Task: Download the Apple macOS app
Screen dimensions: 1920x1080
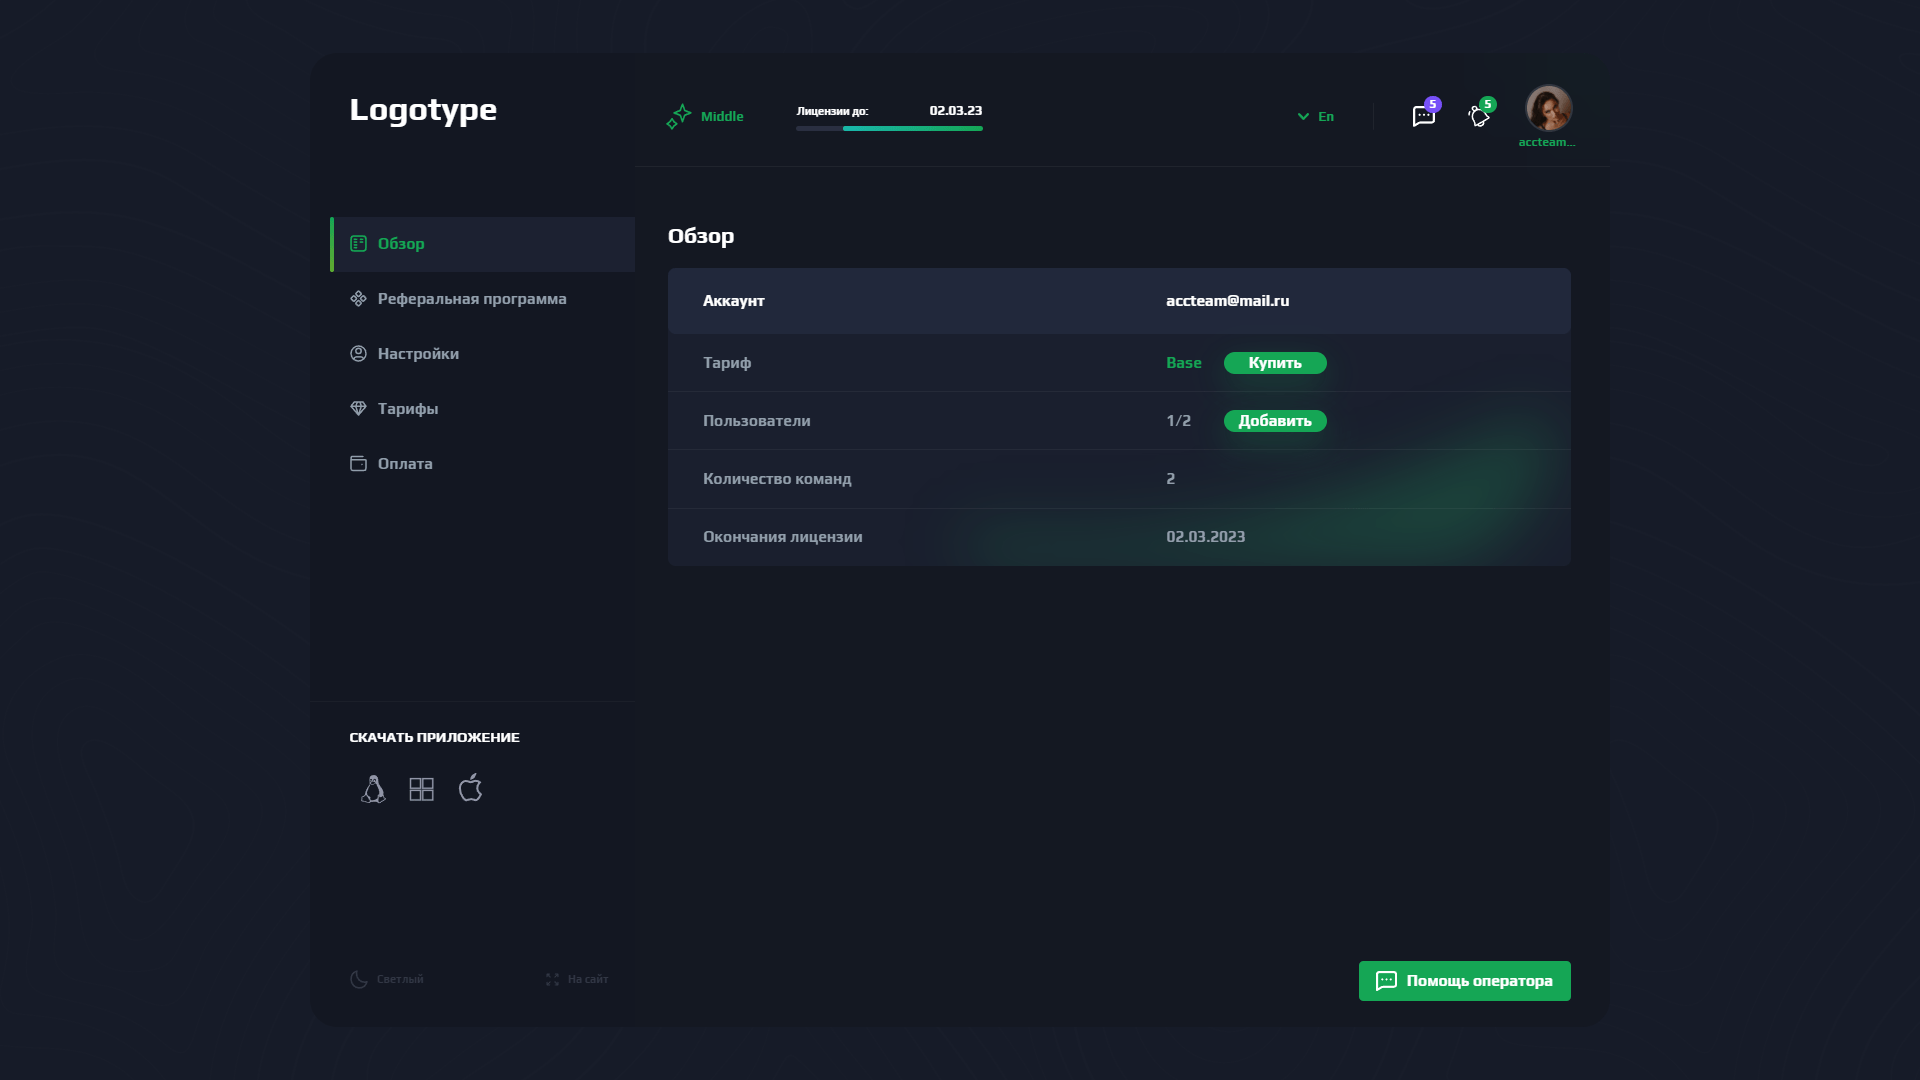Action: (470, 788)
